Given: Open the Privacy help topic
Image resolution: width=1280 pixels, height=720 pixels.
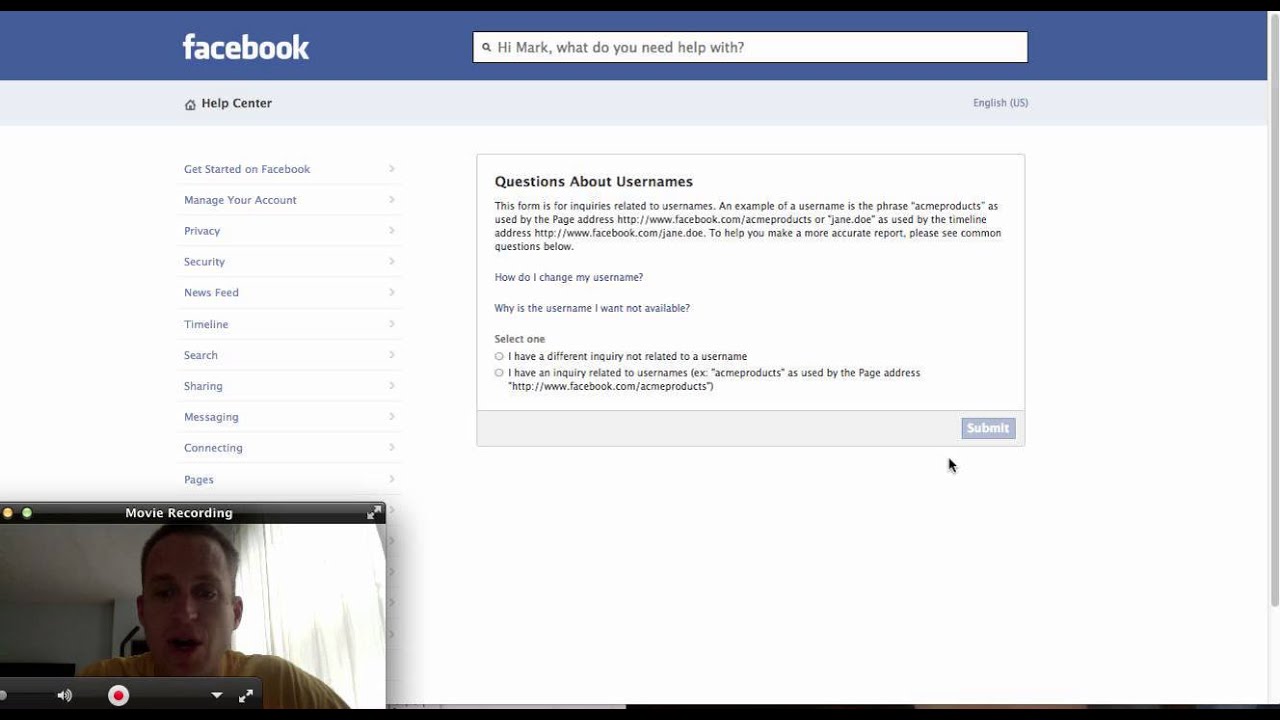Looking at the screenshot, I should click(x=202, y=231).
